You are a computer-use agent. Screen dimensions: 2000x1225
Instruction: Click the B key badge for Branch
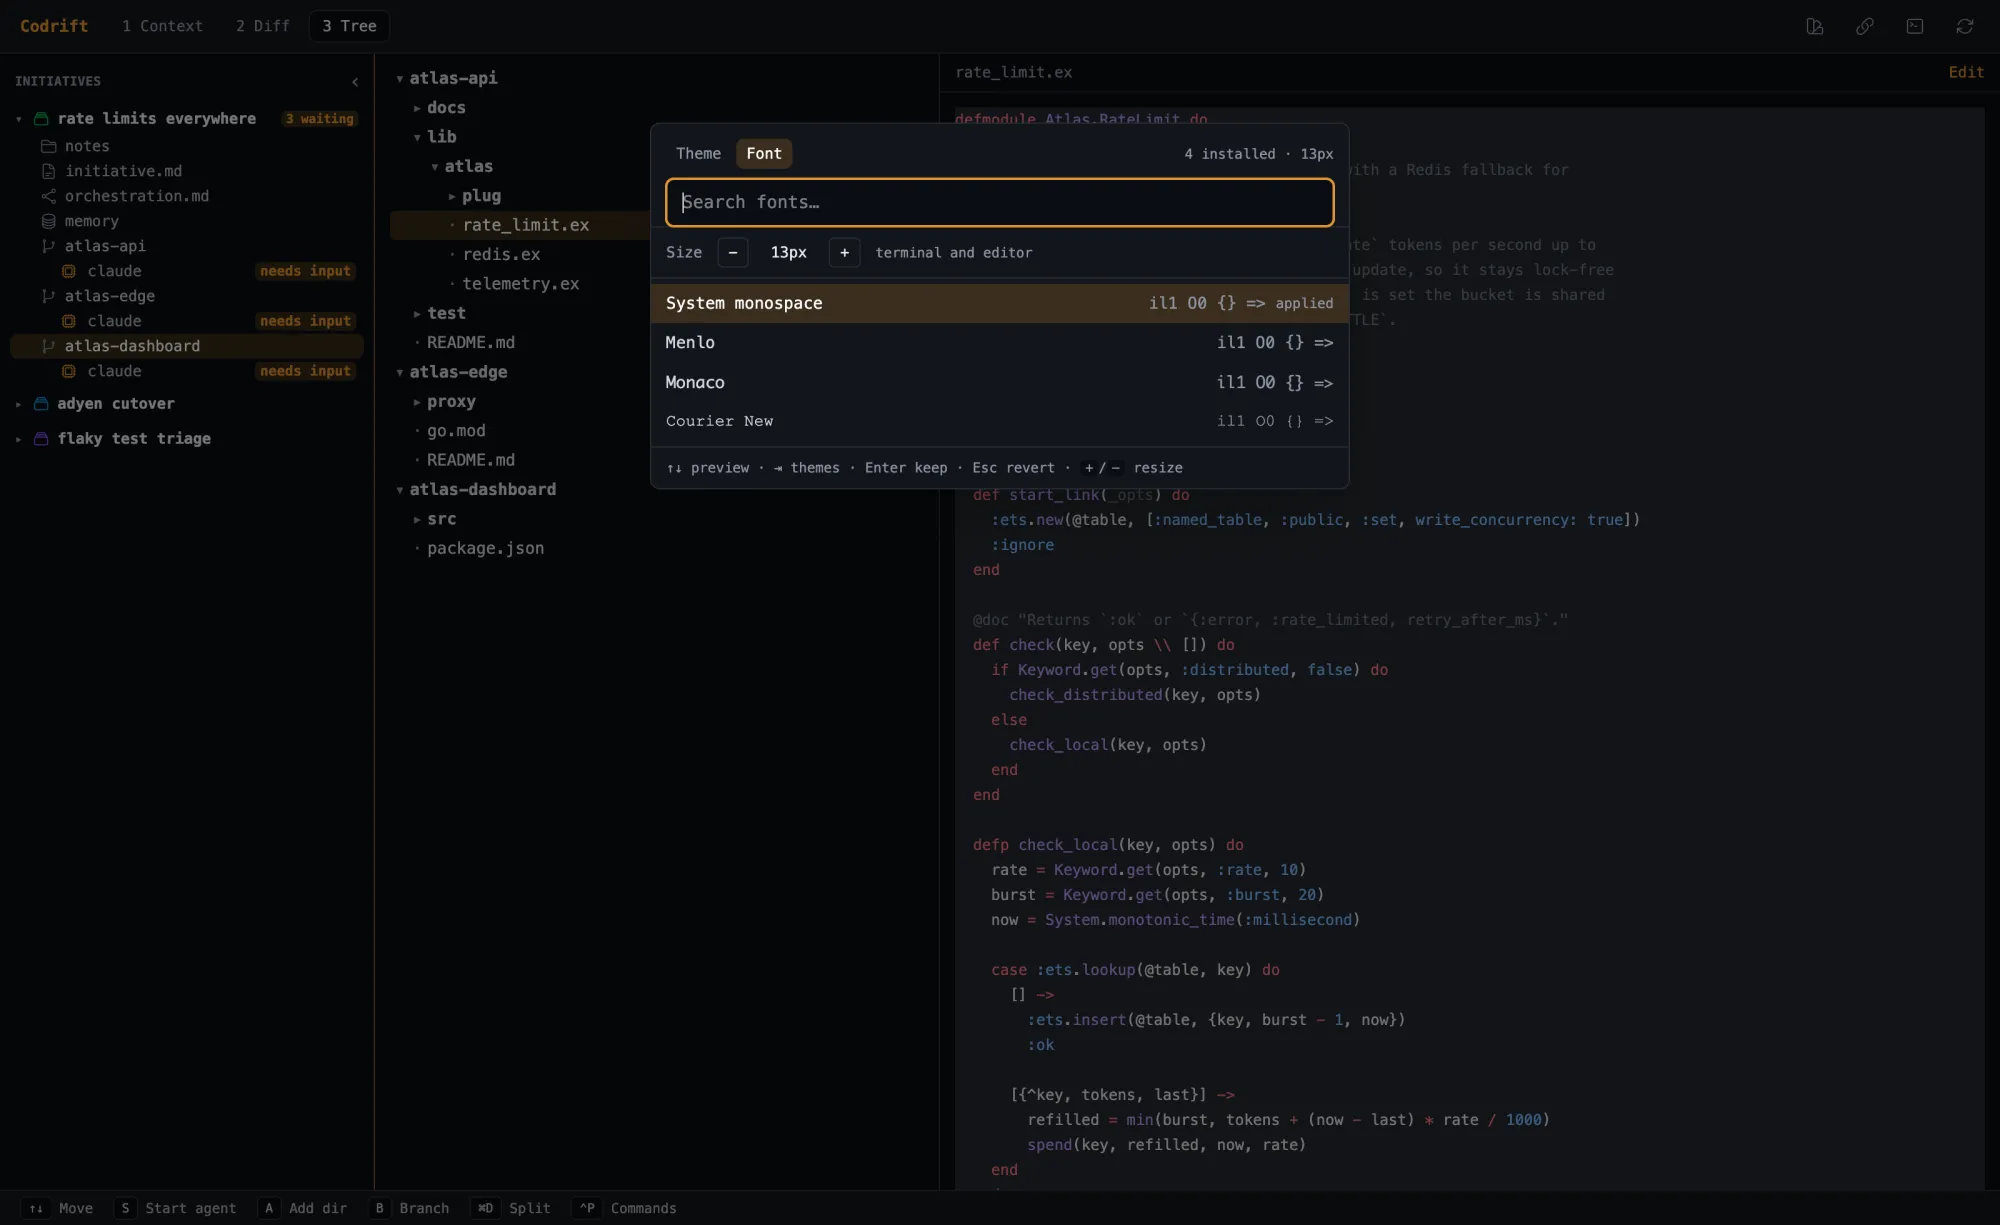[379, 1208]
